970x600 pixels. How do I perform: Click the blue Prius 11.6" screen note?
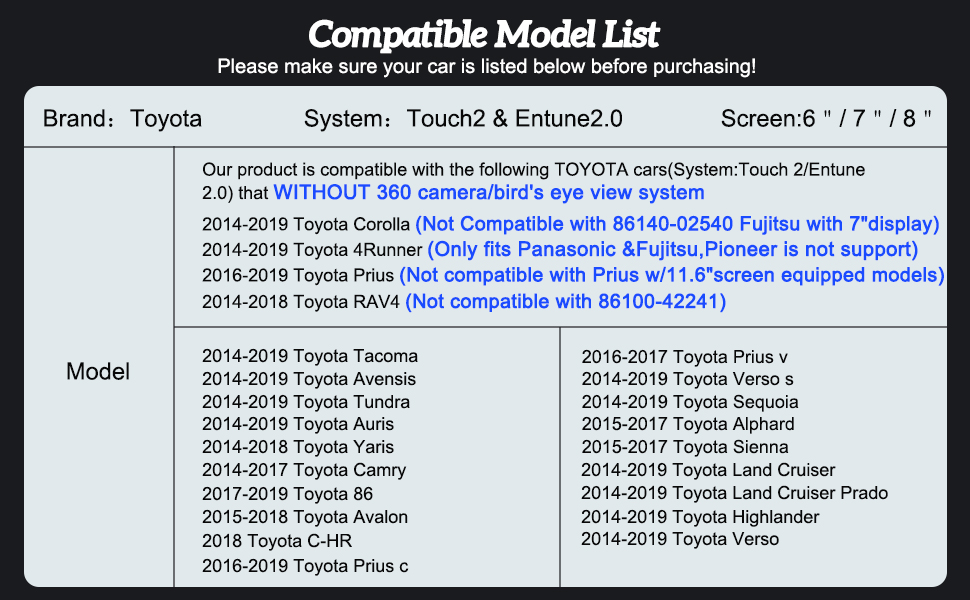[x=672, y=275]
